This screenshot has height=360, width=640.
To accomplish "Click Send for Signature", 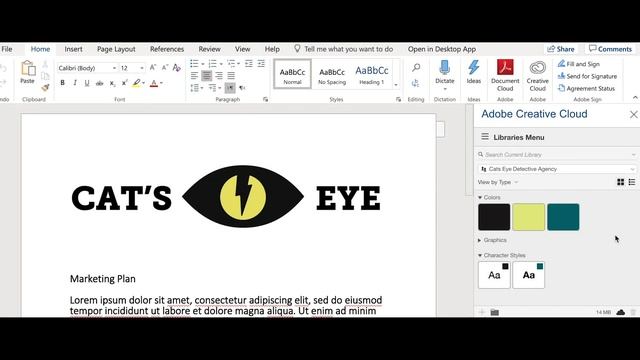I will (x=587, y=76).
